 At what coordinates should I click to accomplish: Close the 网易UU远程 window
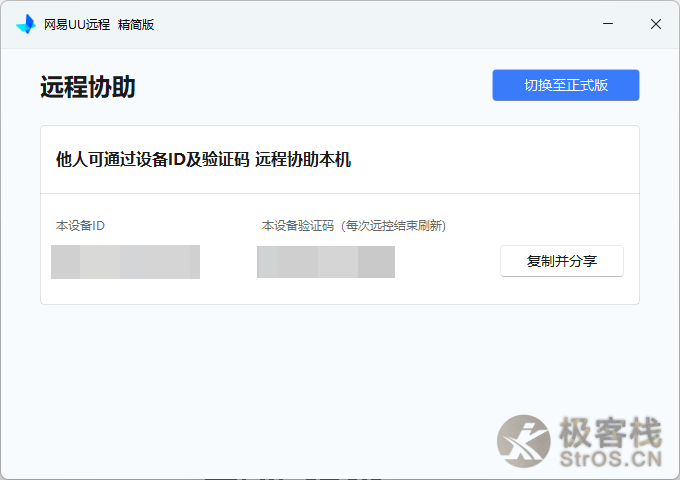(656, 24)
